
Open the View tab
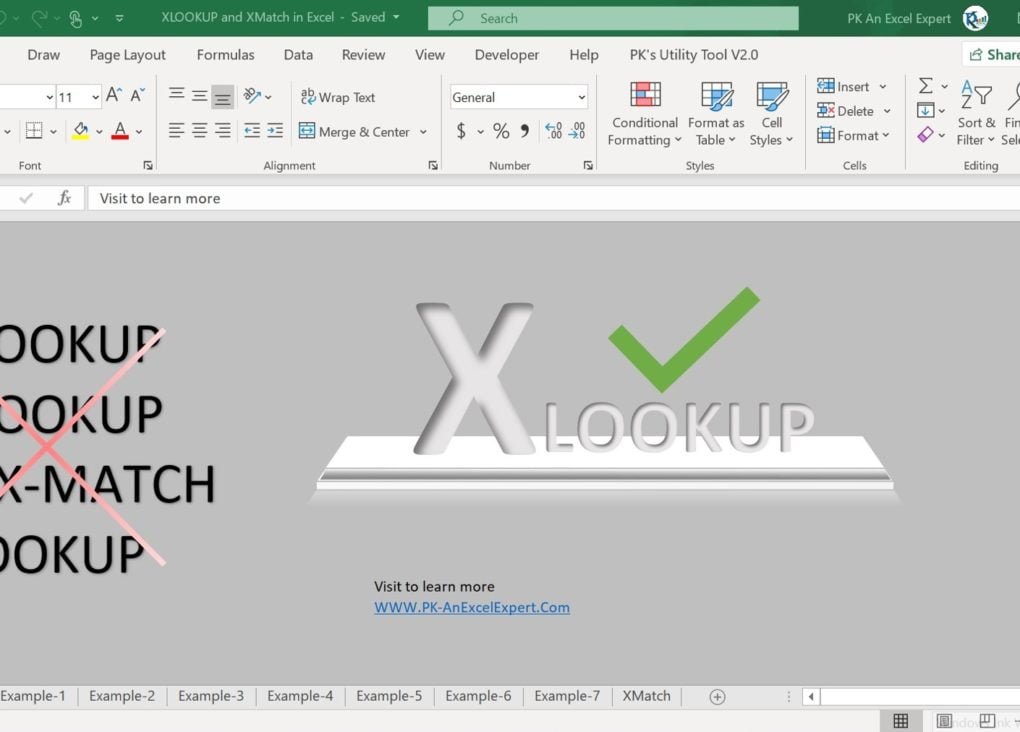coord(430,55)
